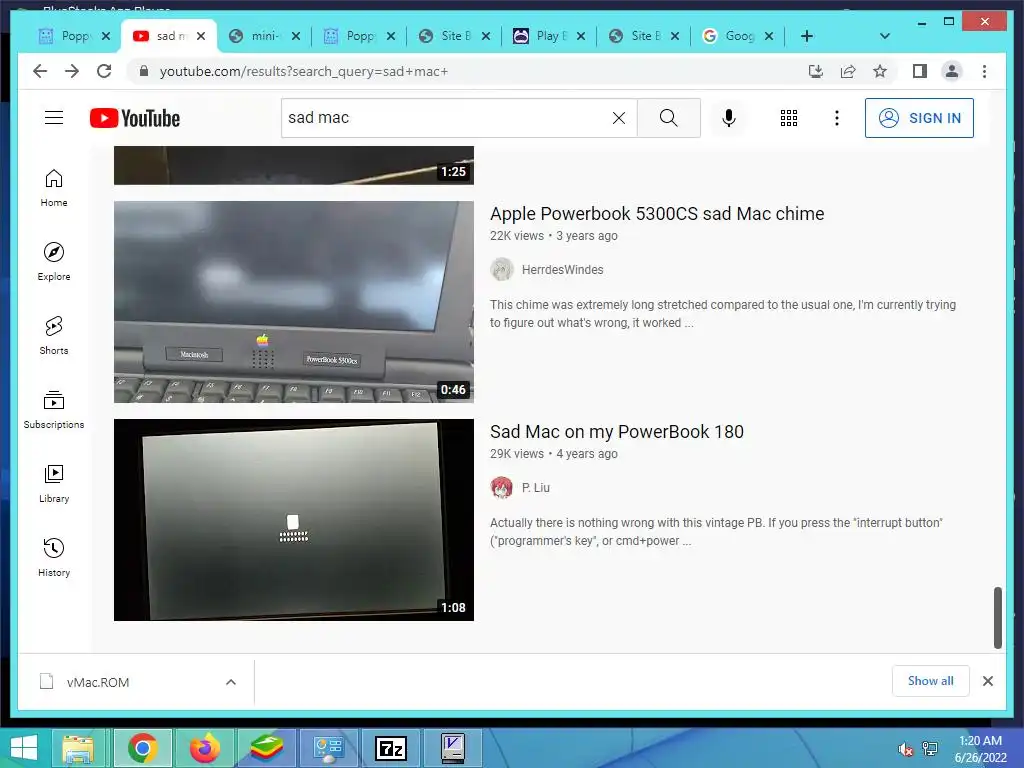Go back in Chrome

click(x=40, y=71)
